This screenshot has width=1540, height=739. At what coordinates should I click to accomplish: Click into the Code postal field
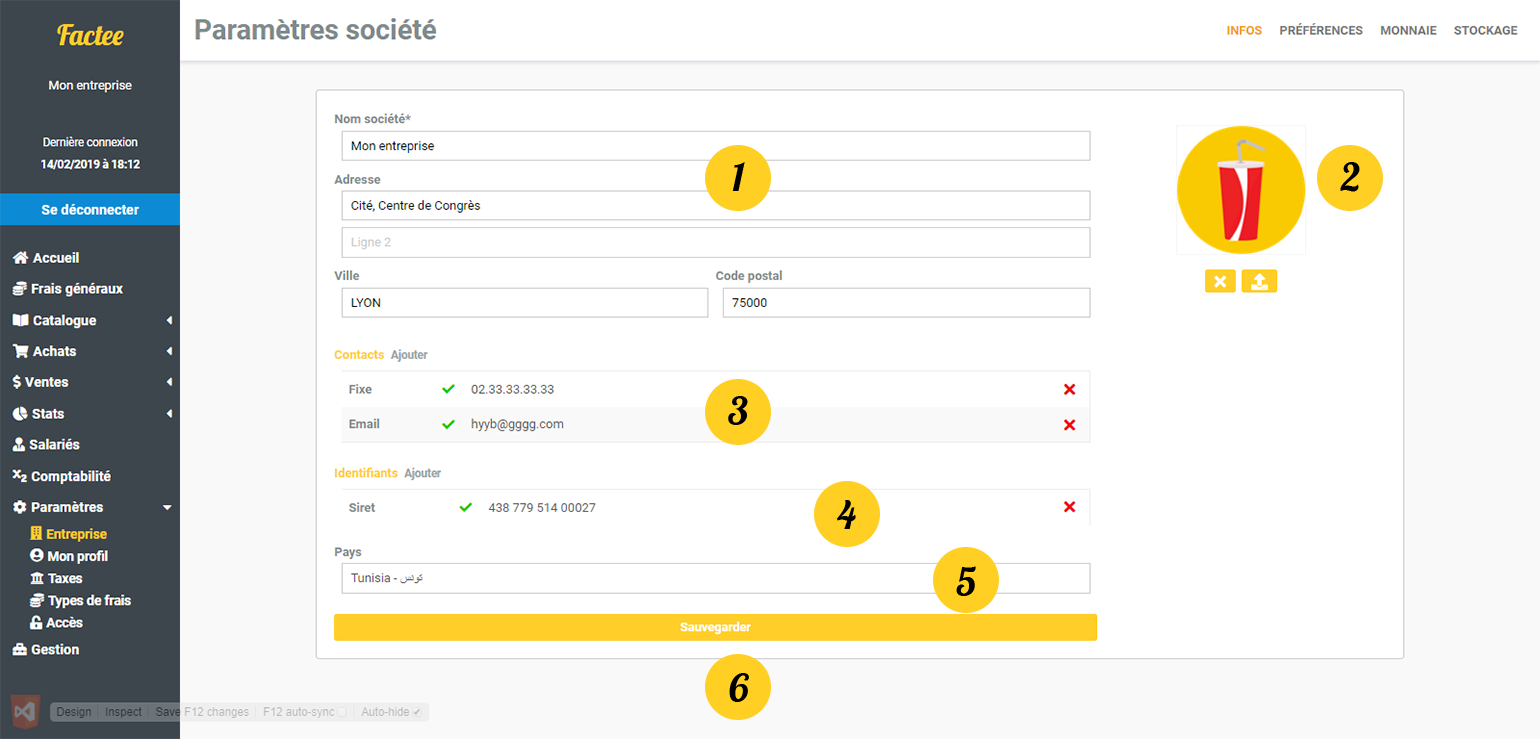click(906, 303)
